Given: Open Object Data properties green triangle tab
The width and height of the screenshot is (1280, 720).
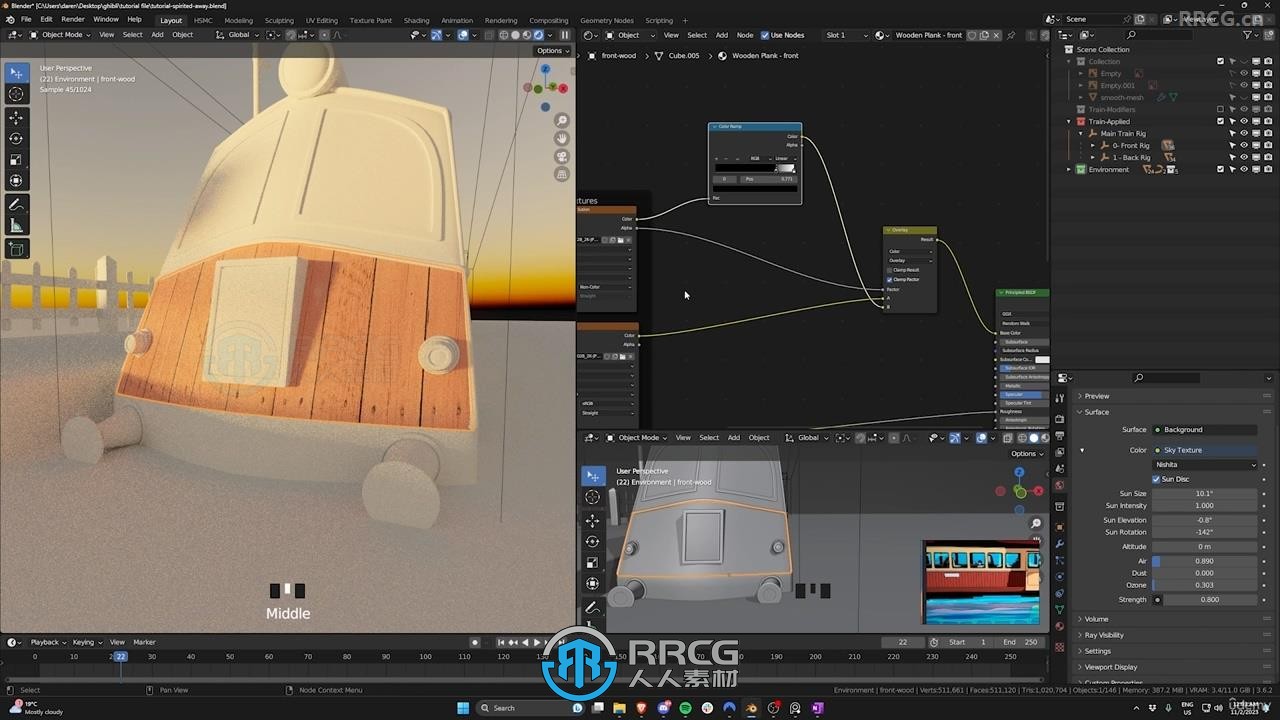Looking at the screenshot, I should 1060,609.
